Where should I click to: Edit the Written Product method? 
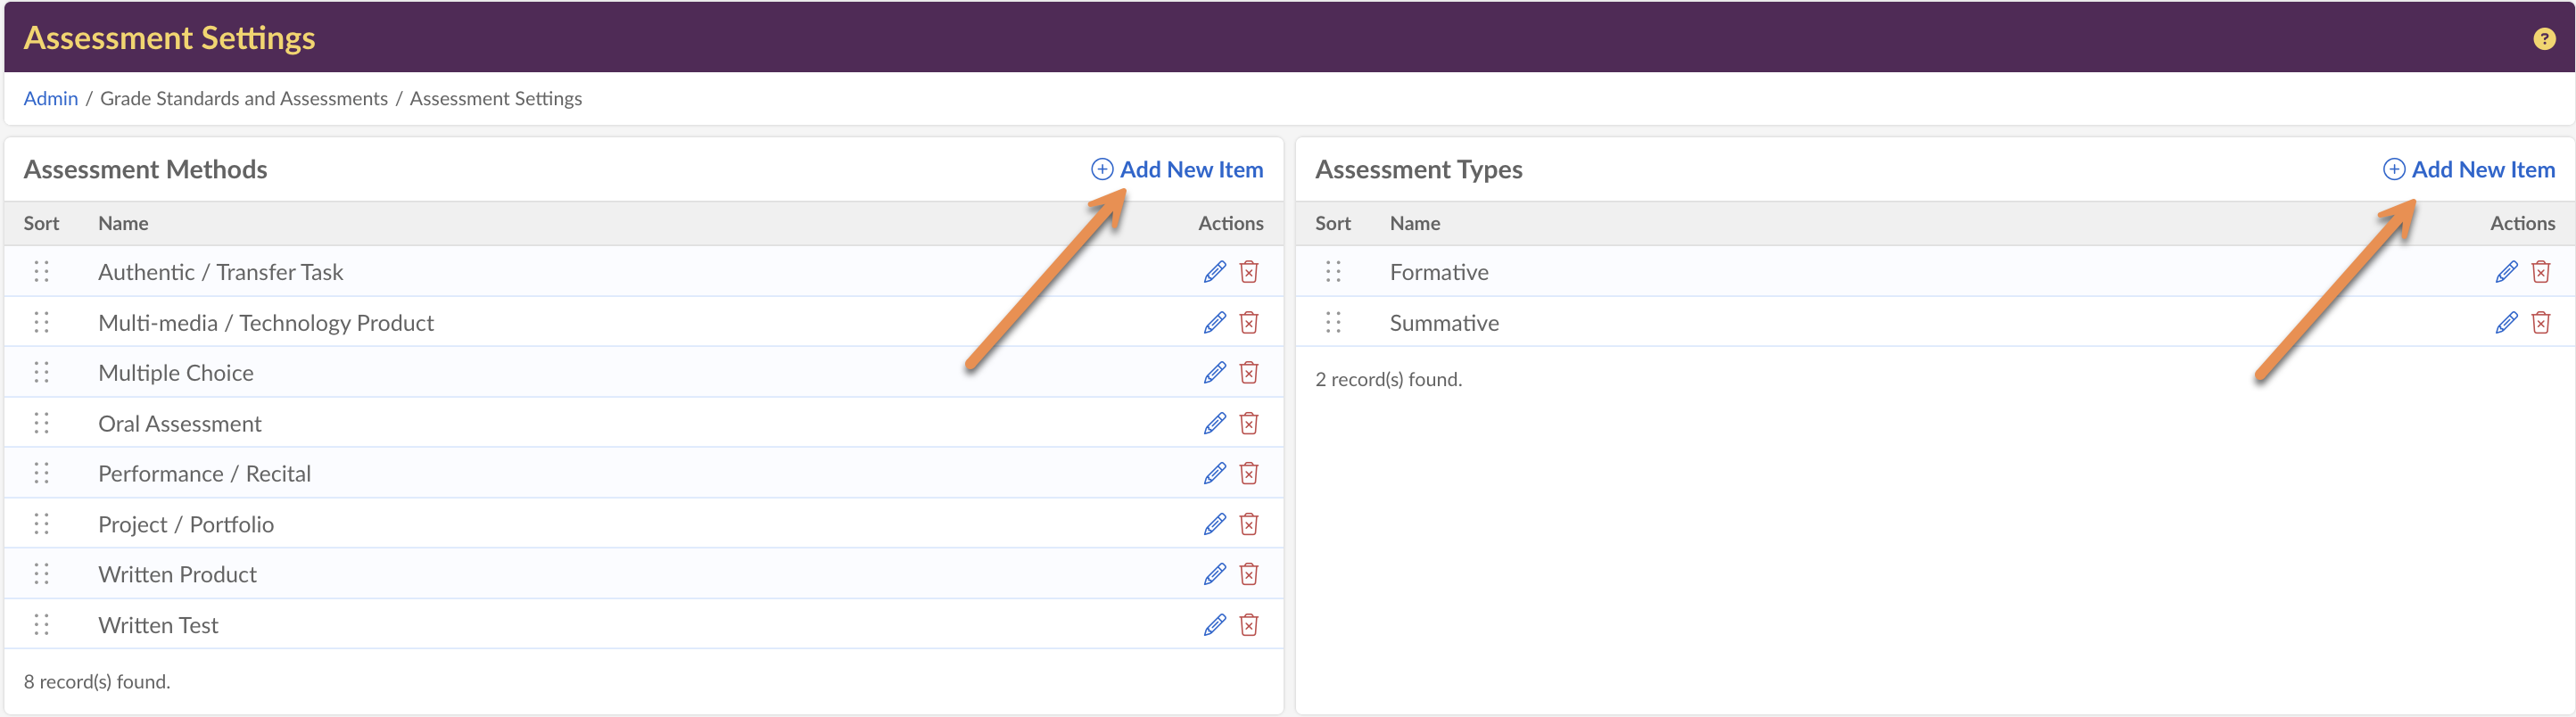(x=1214, y=575)
